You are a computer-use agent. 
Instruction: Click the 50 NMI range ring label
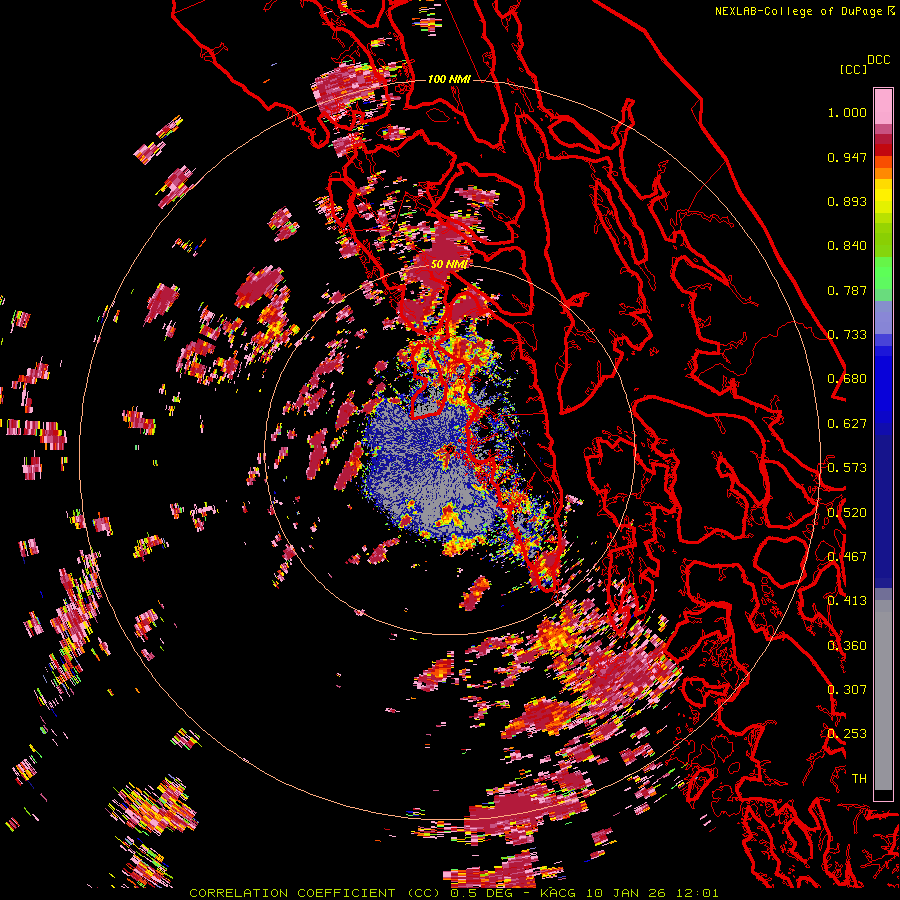tap(449, 264)
